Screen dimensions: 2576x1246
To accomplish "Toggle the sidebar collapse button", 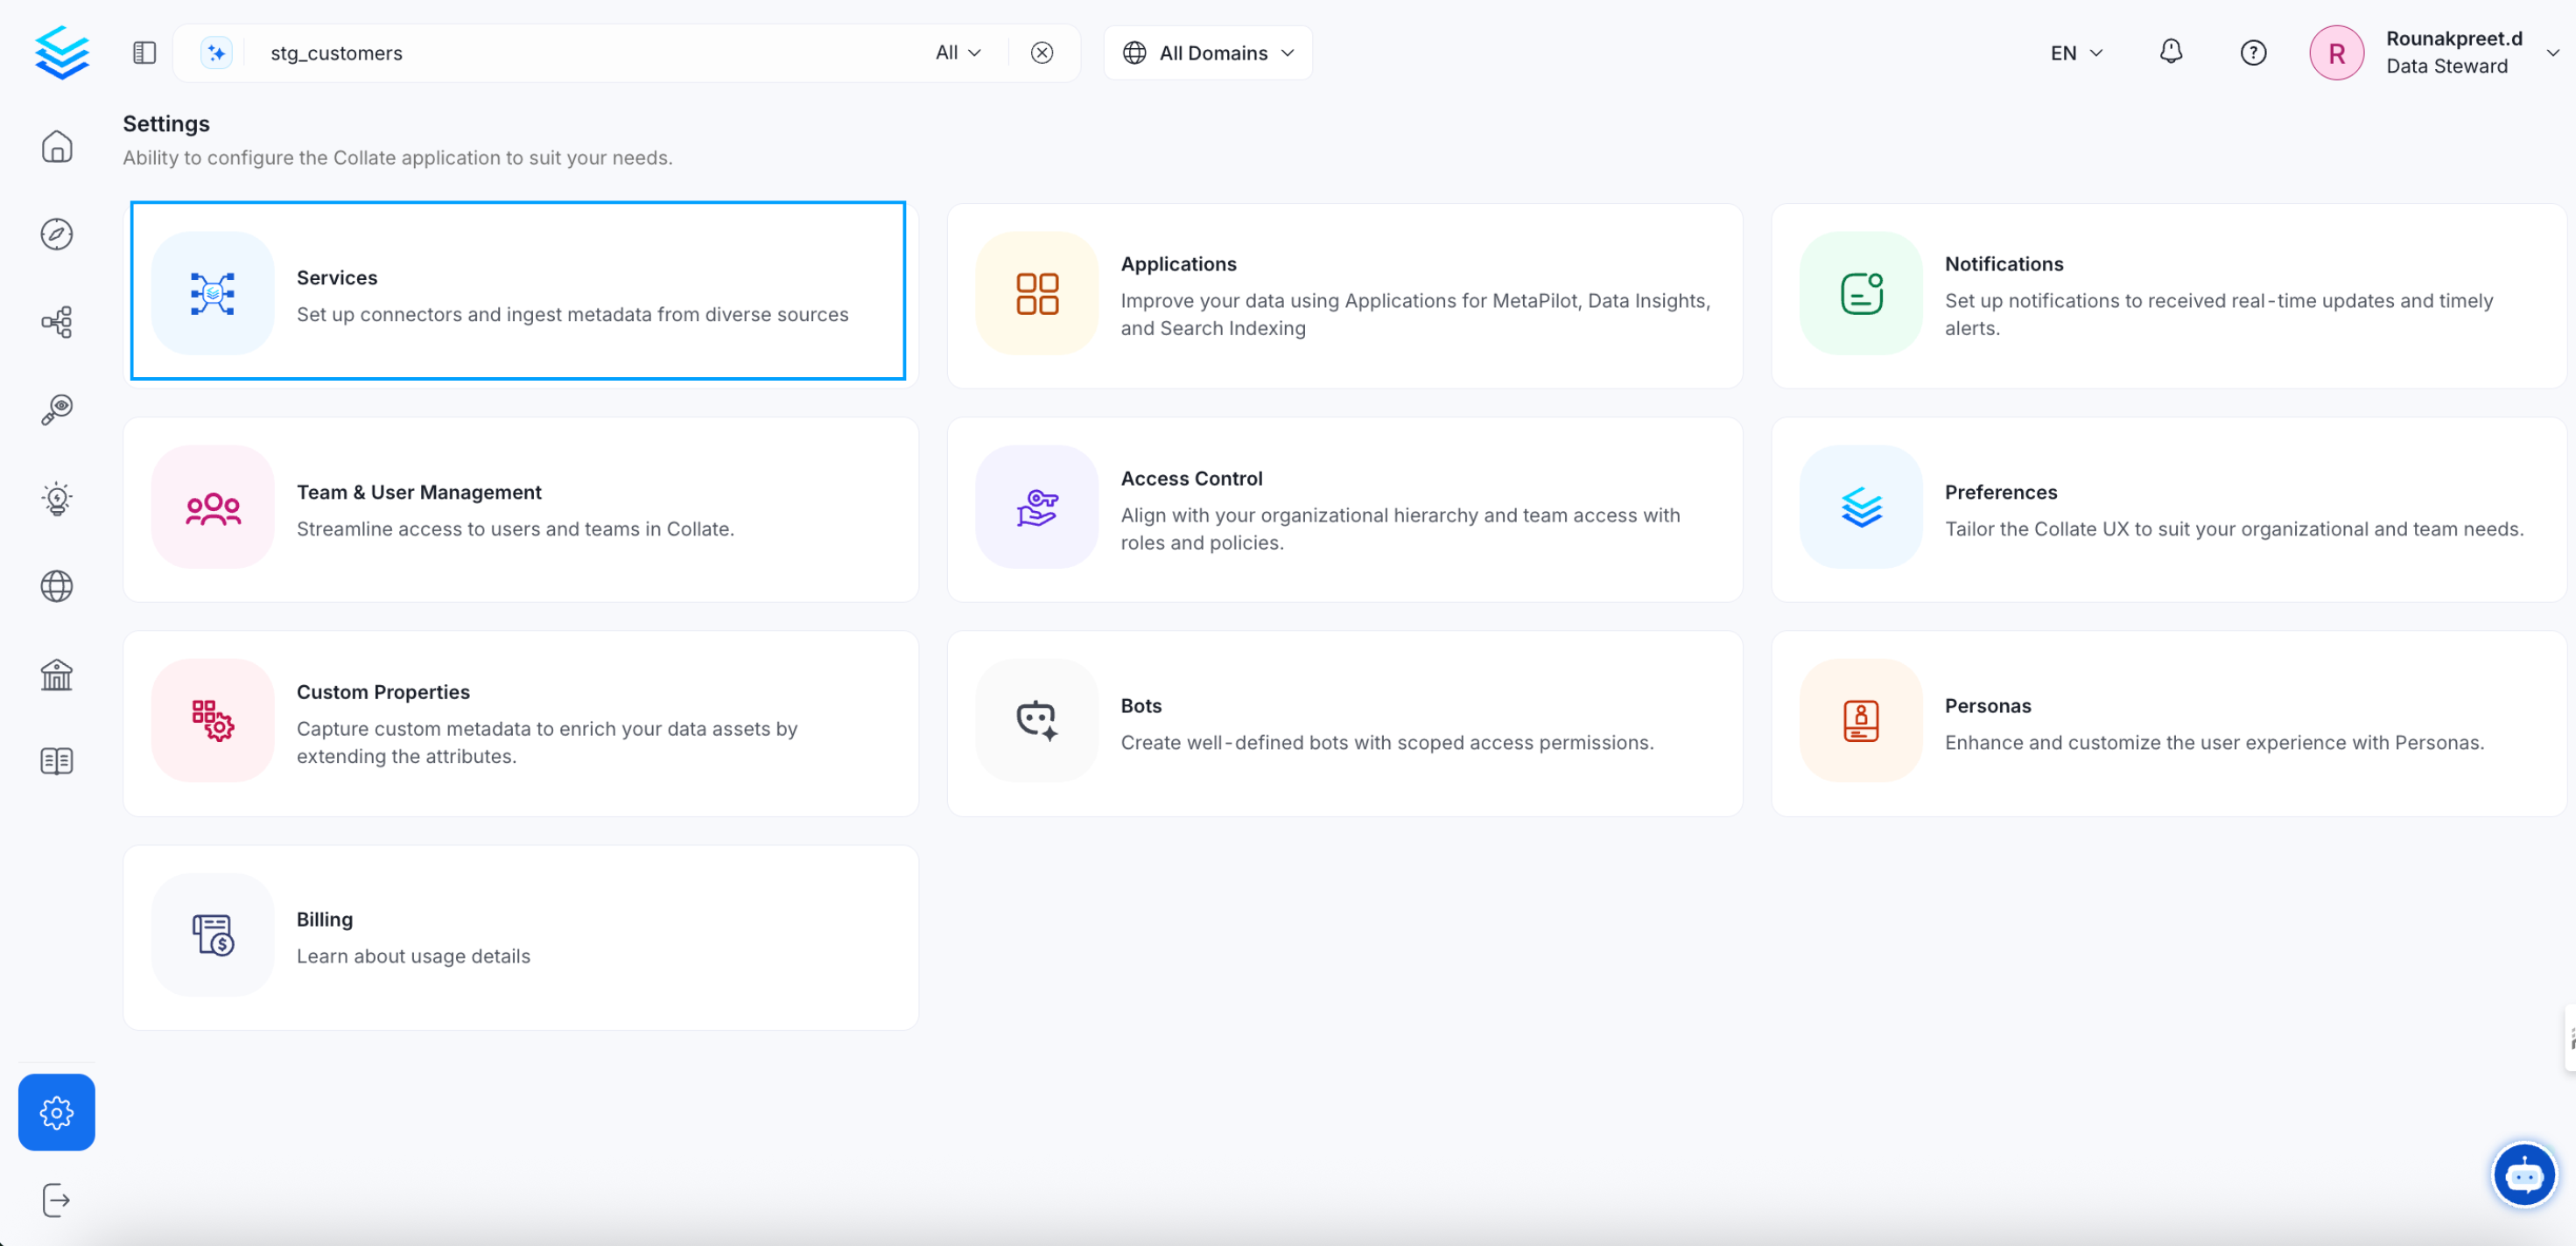I will click(144, 52).
